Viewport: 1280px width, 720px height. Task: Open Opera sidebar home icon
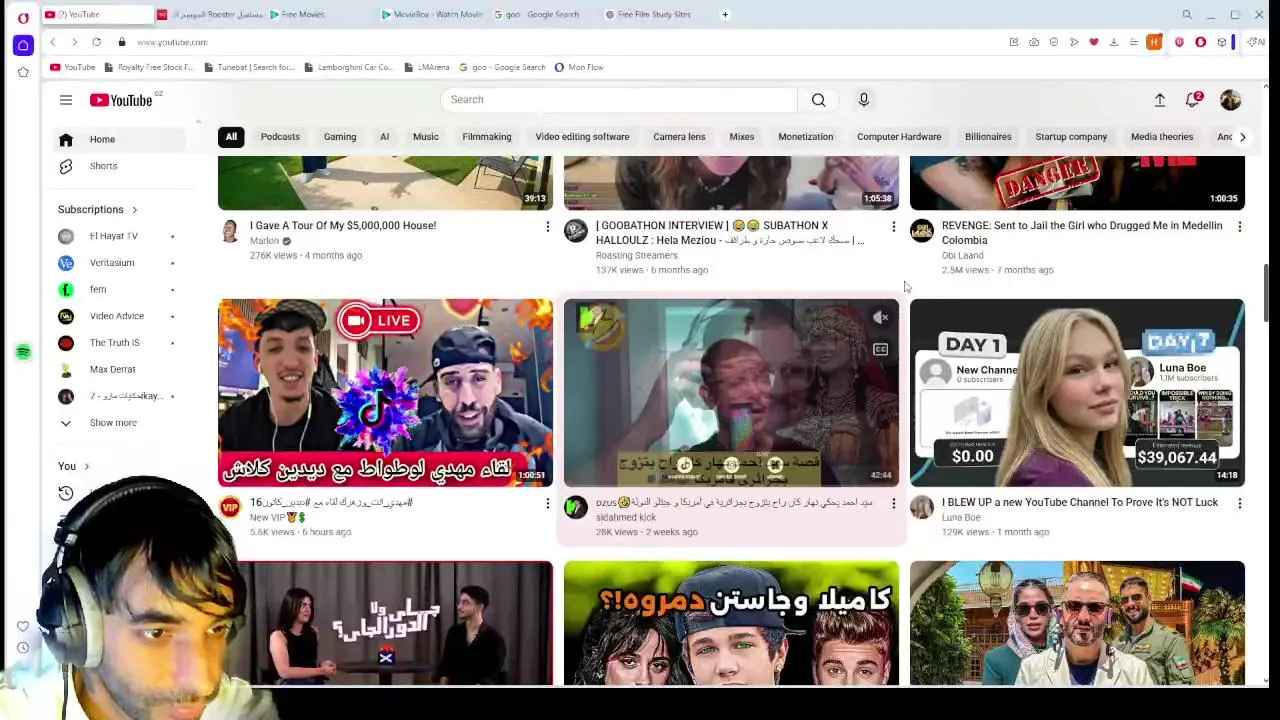tap(23, 45)
